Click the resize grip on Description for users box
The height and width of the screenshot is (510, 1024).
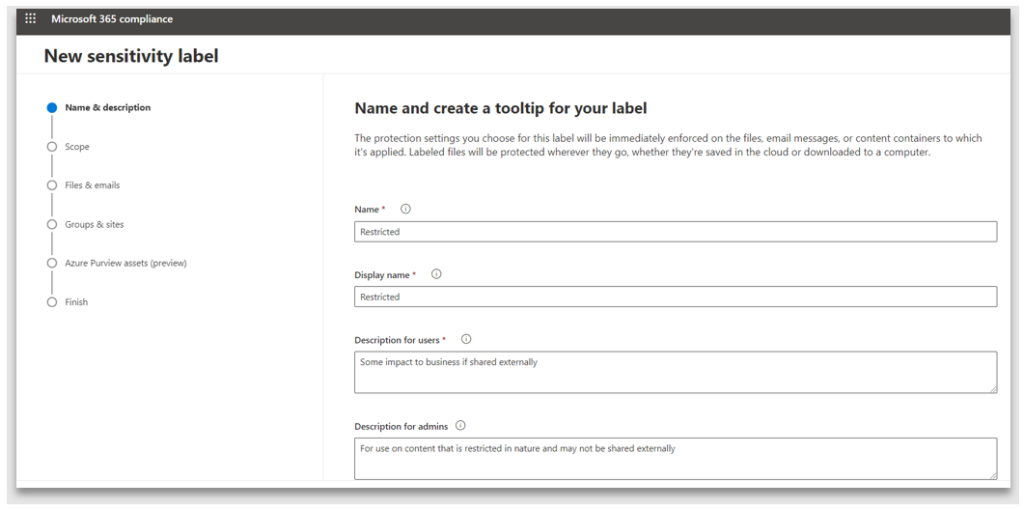(992, 388)
